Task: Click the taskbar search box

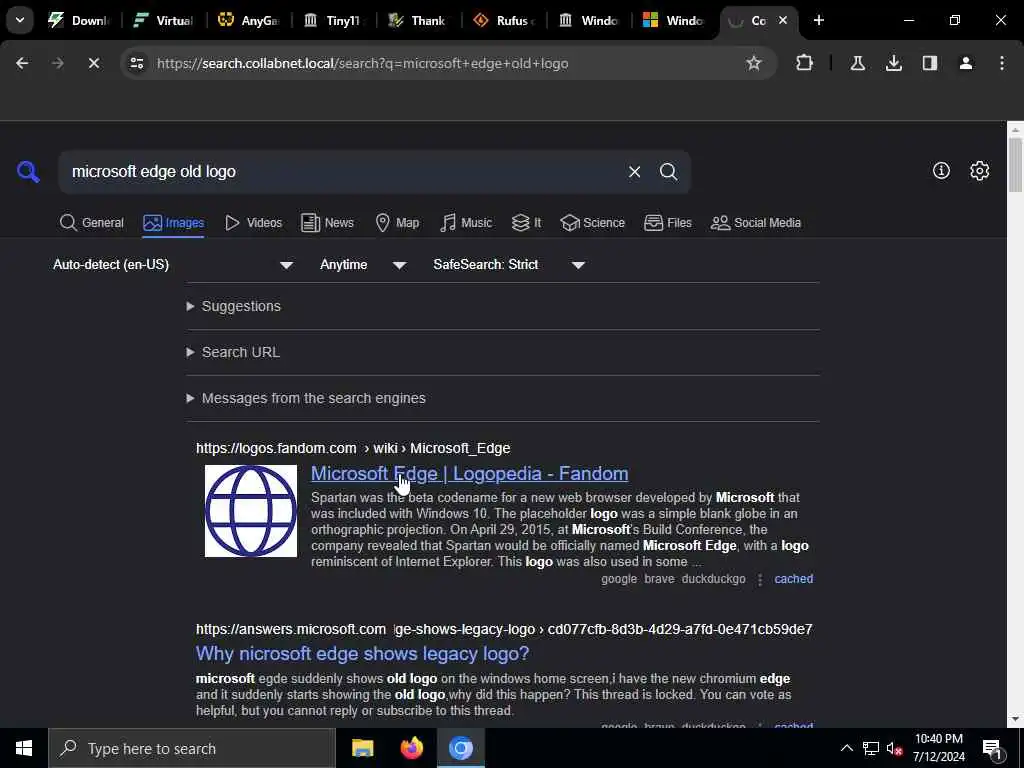Action: pyautogui.click(x=192, y=748)
